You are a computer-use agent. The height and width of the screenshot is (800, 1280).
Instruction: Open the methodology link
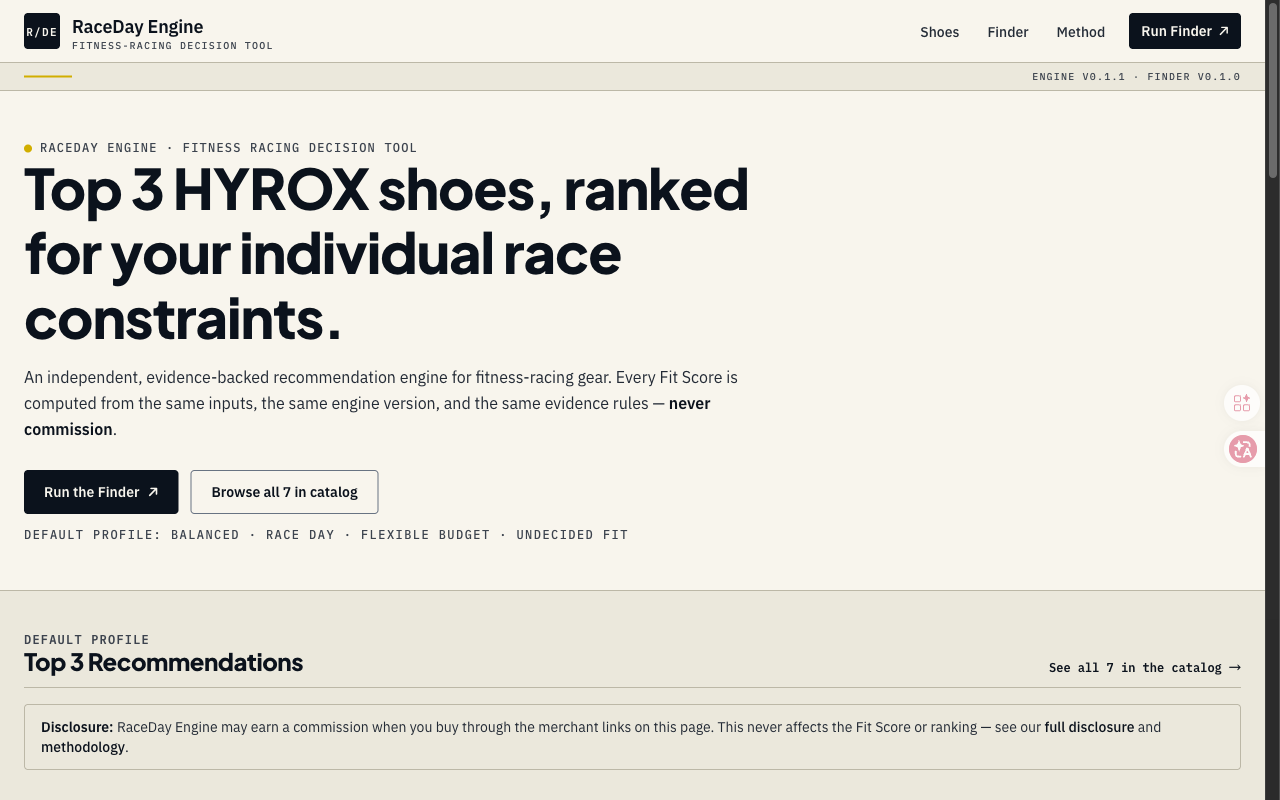[x=83, y=747]
